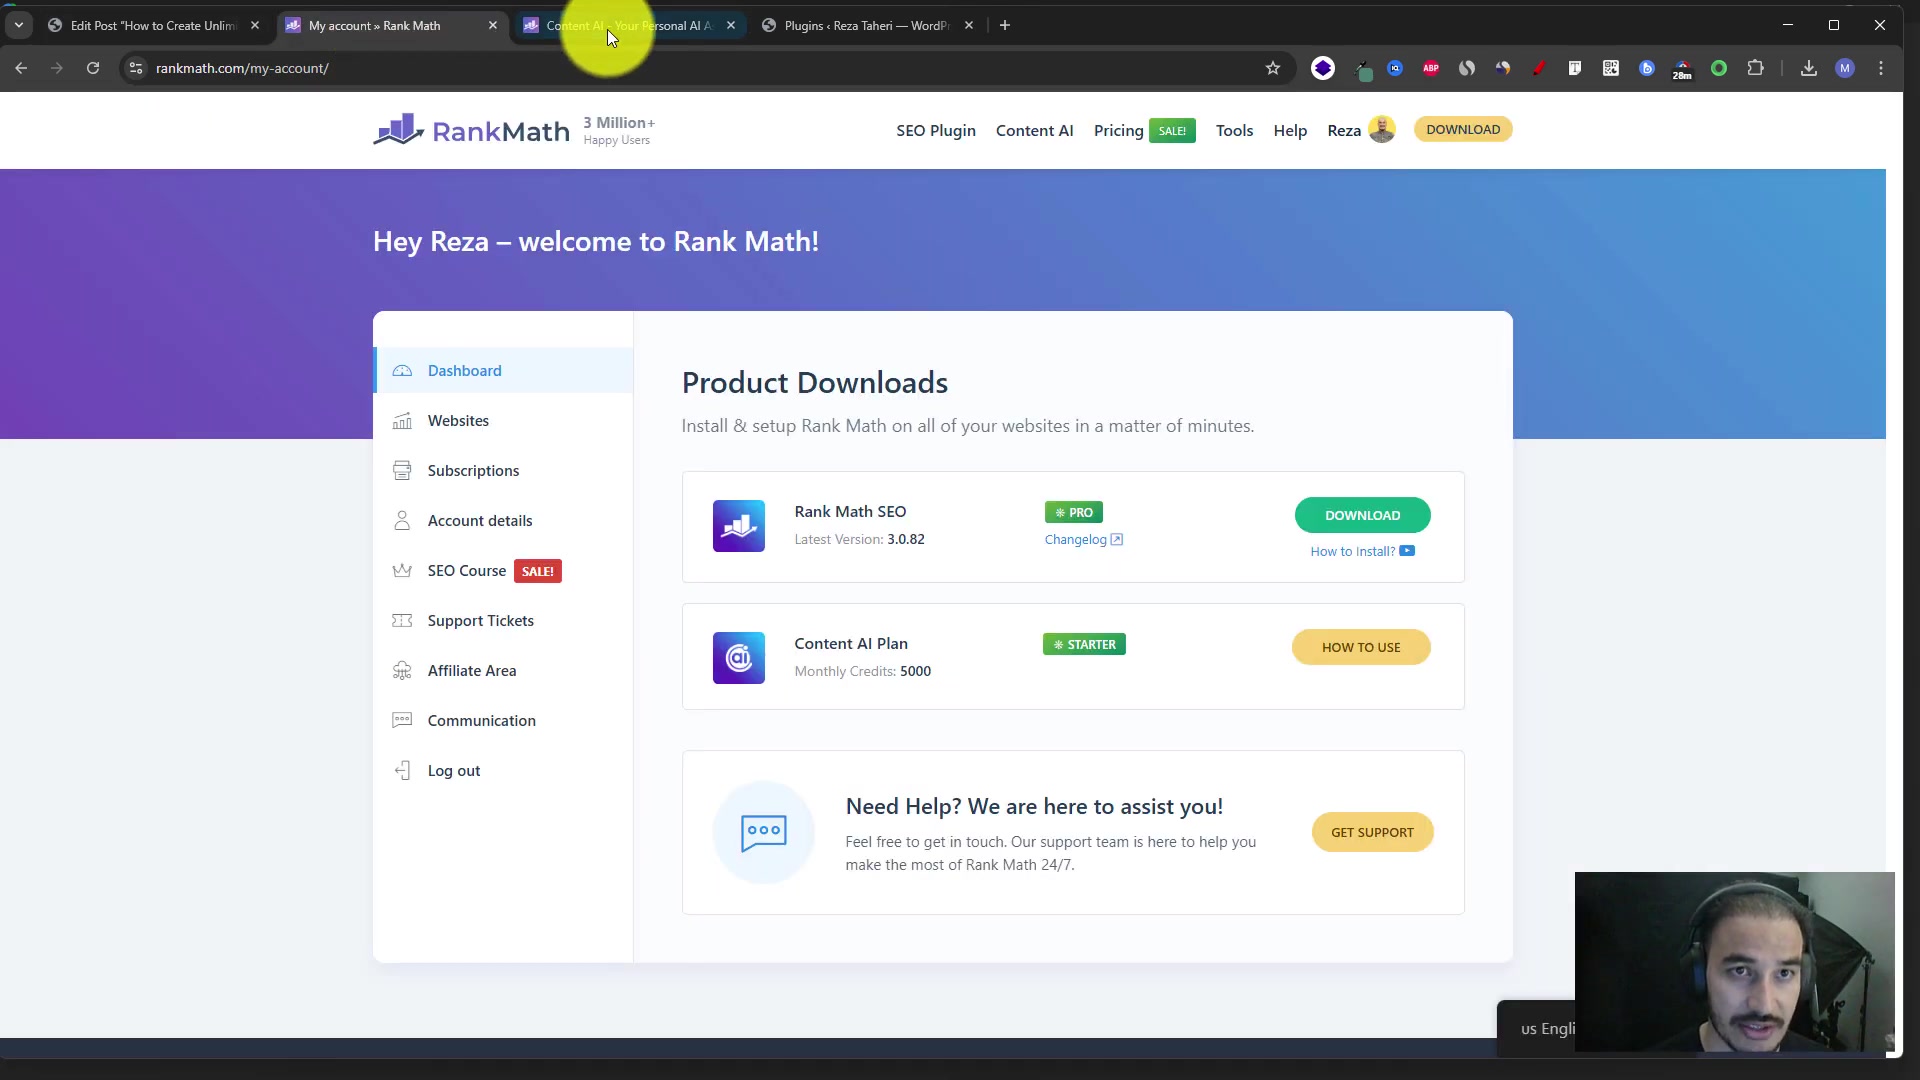Click the Dashboard gauge icon in sidebar
The height and width of the screenshot is (1080, 1920).
tap(402, 371)
